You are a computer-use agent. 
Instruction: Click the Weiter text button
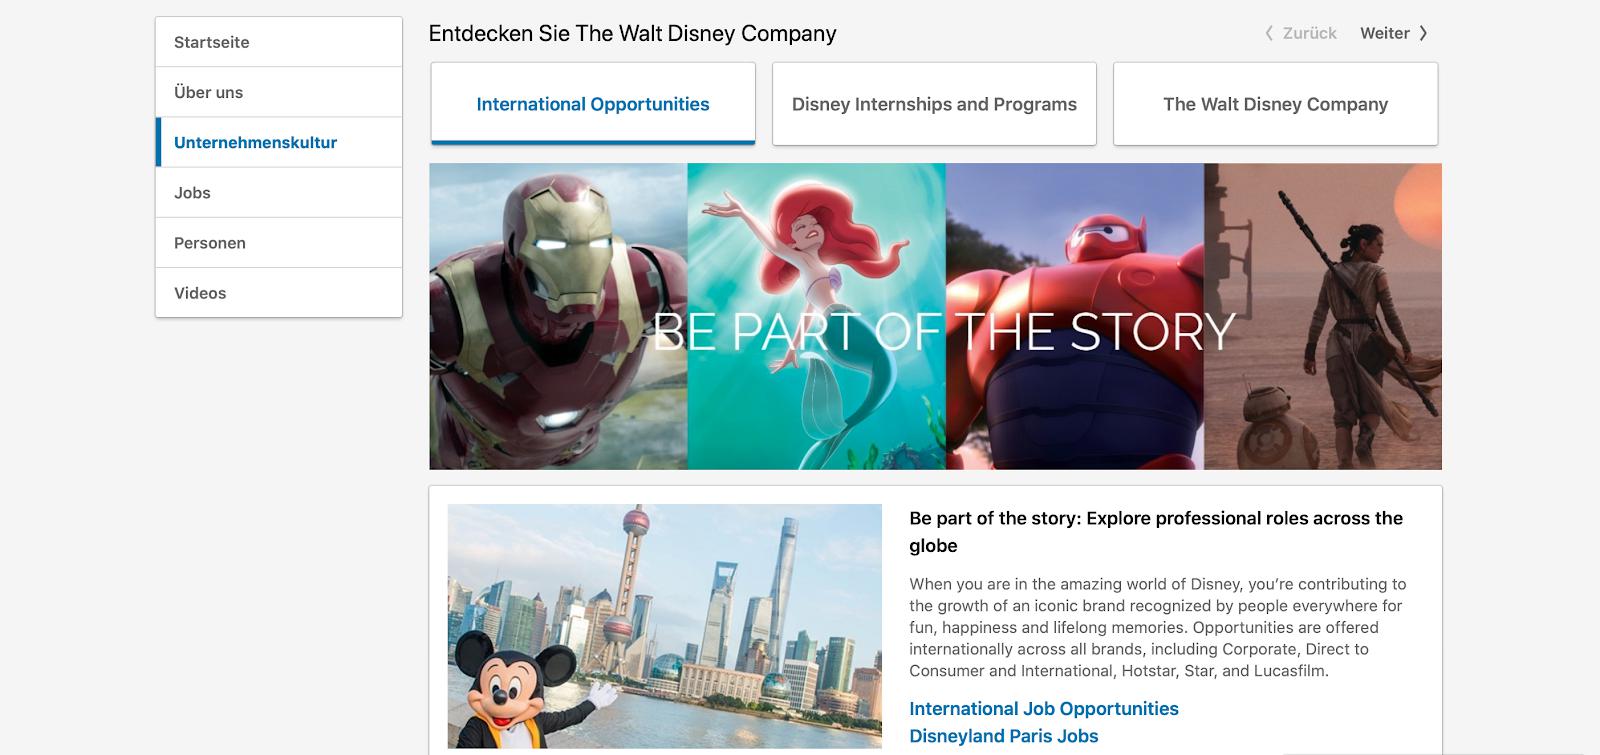(x=1385, y=33)
